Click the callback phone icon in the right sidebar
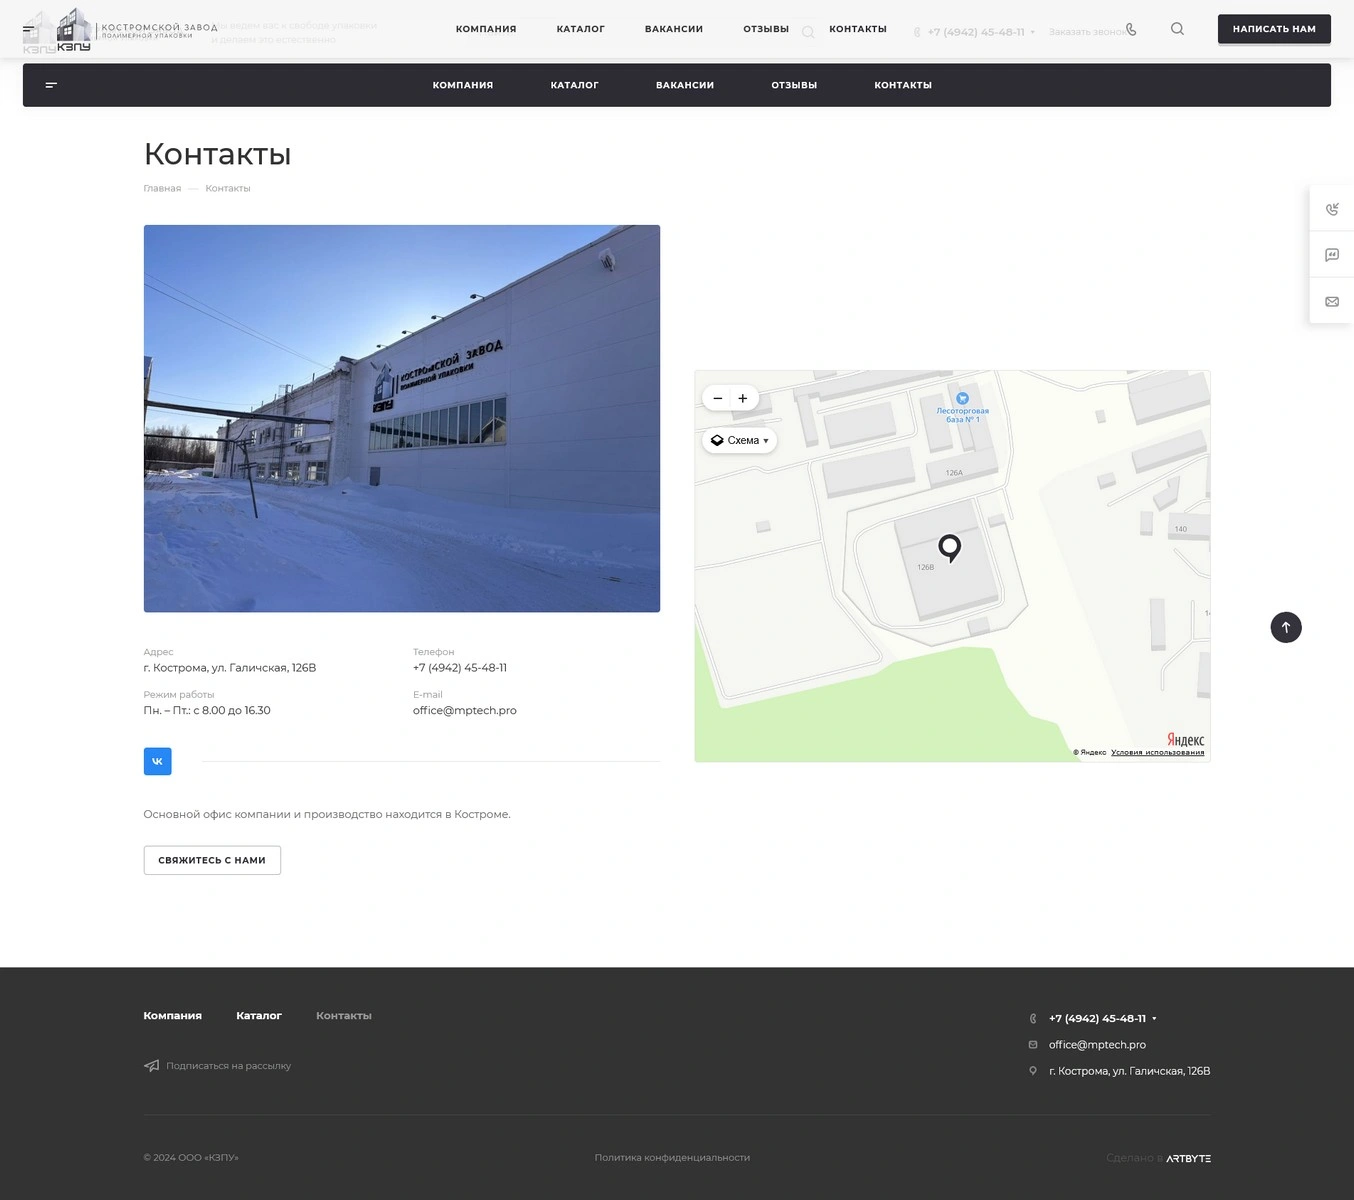 tap(1331, 209)
